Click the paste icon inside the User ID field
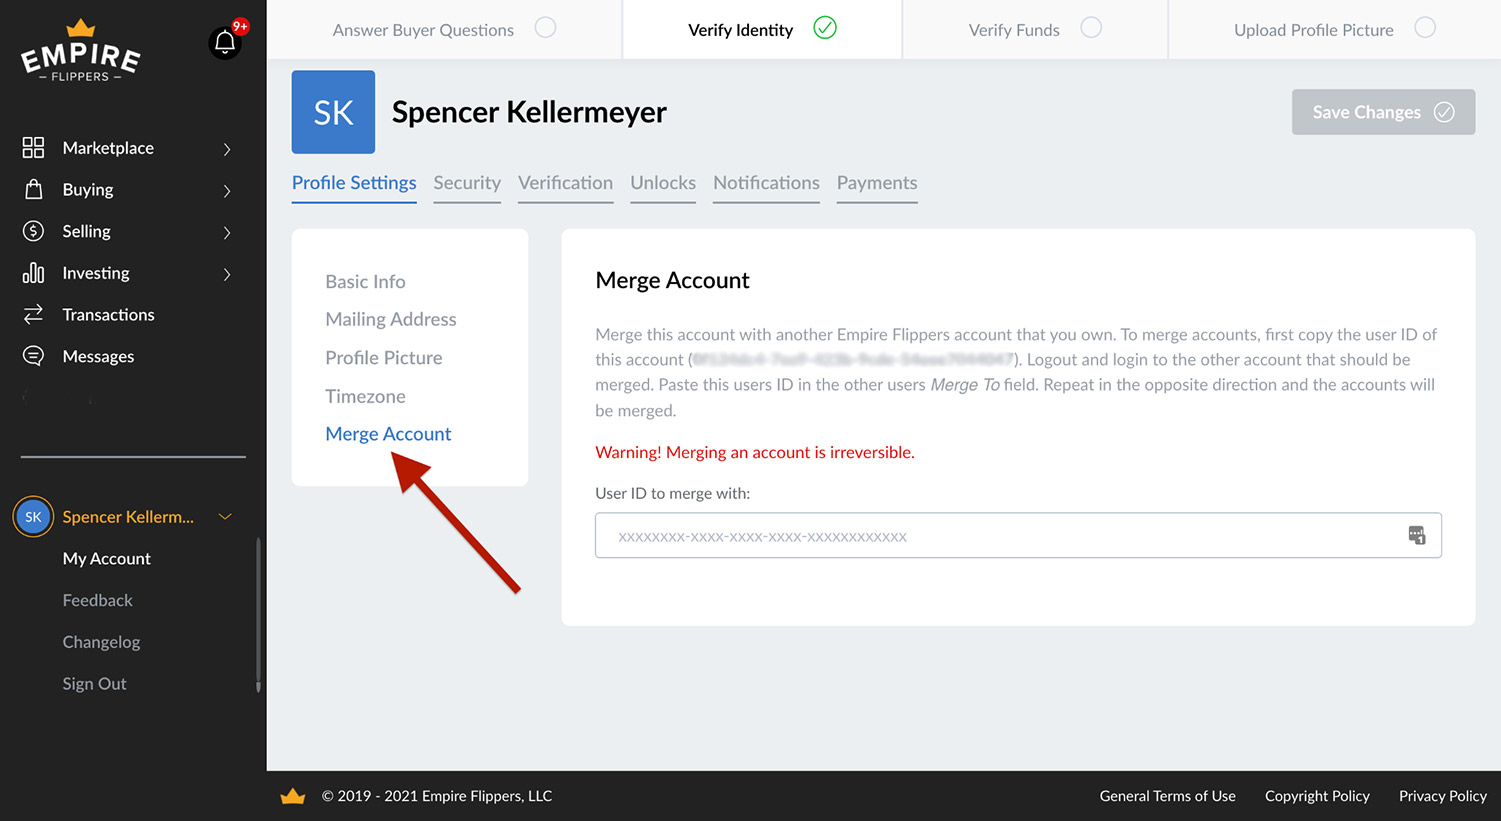Screen dimensions: 1501x821 coord(1417,535)
